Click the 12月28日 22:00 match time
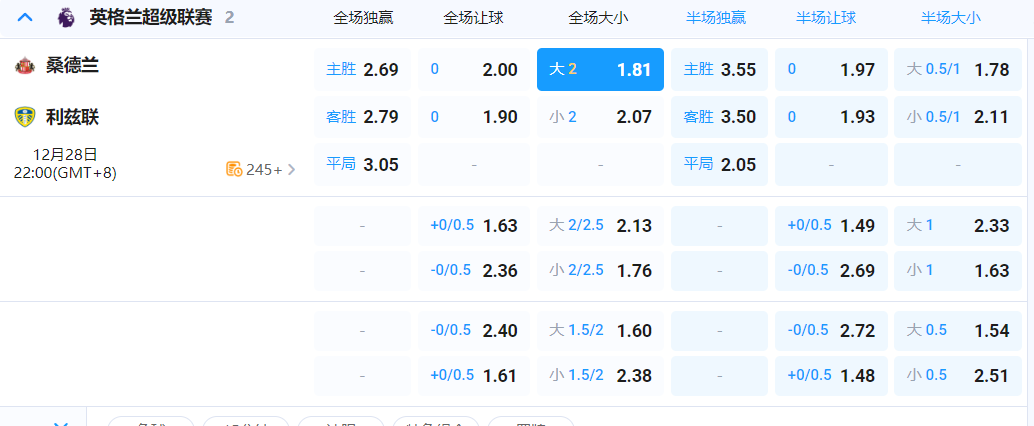The width and height of the screenshot is (1034, 426). 65,164
